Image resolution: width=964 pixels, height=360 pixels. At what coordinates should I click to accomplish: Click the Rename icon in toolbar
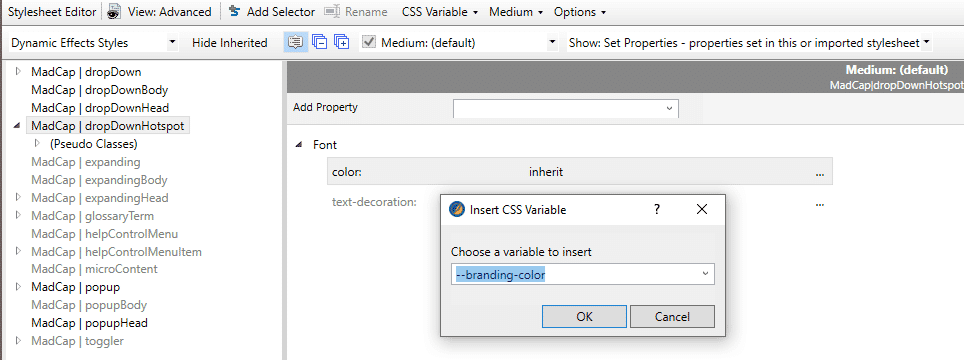pyautogui.click(x=332, y=11)
